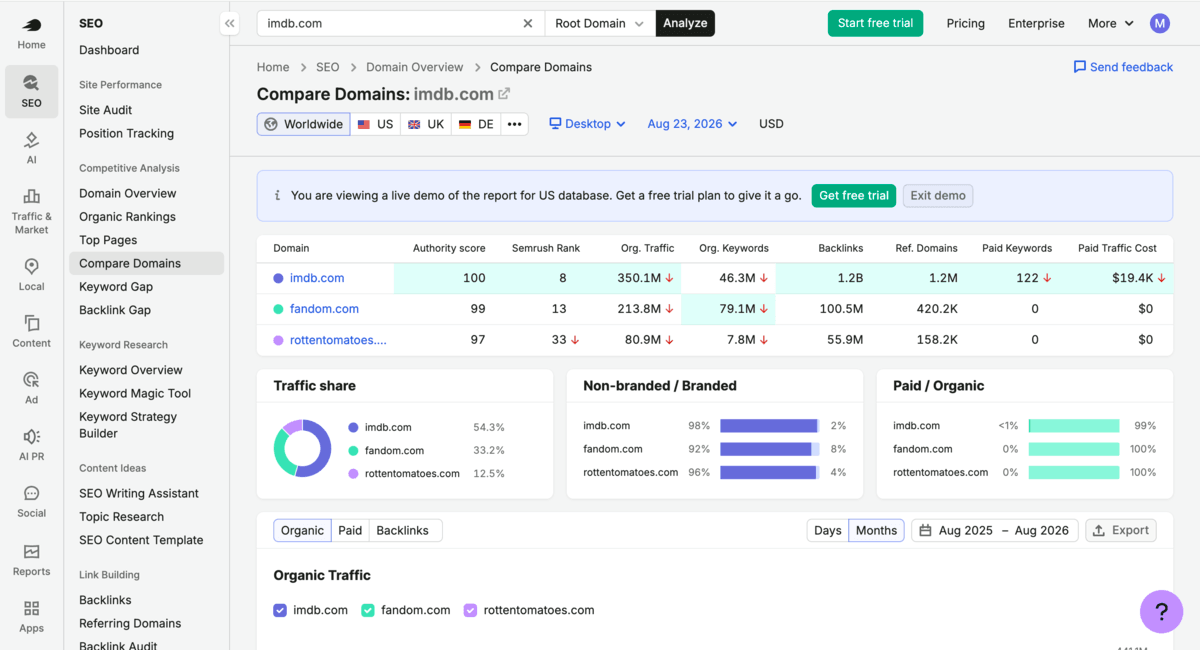1200x650 pixels.
Task: Click rottentomatoes domain link in table
Action: [x=338, y=340]
